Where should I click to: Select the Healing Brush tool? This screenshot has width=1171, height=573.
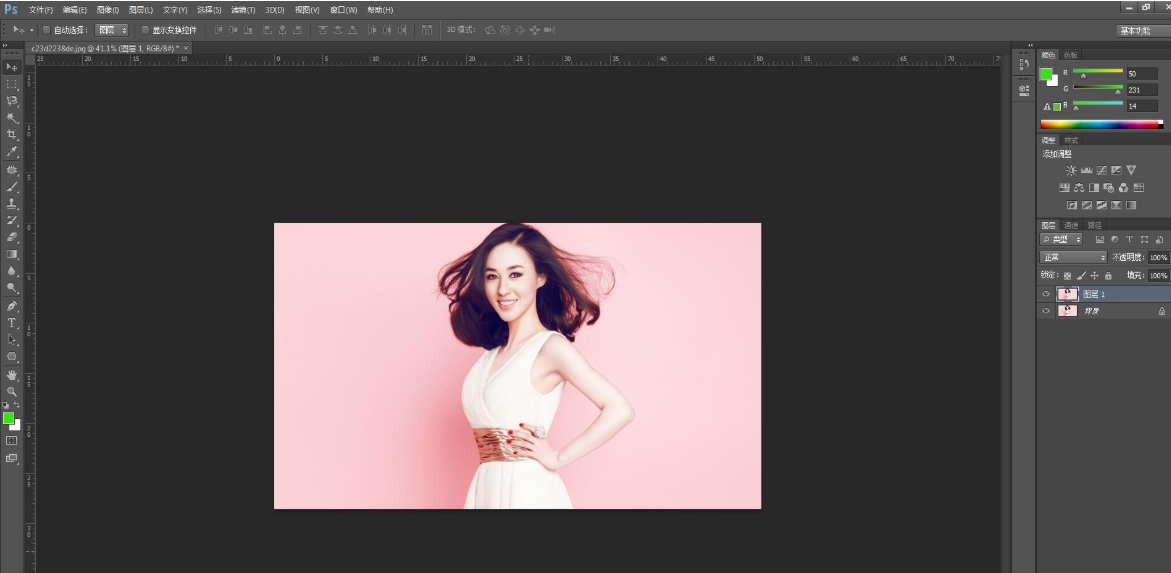coord(12,170)
